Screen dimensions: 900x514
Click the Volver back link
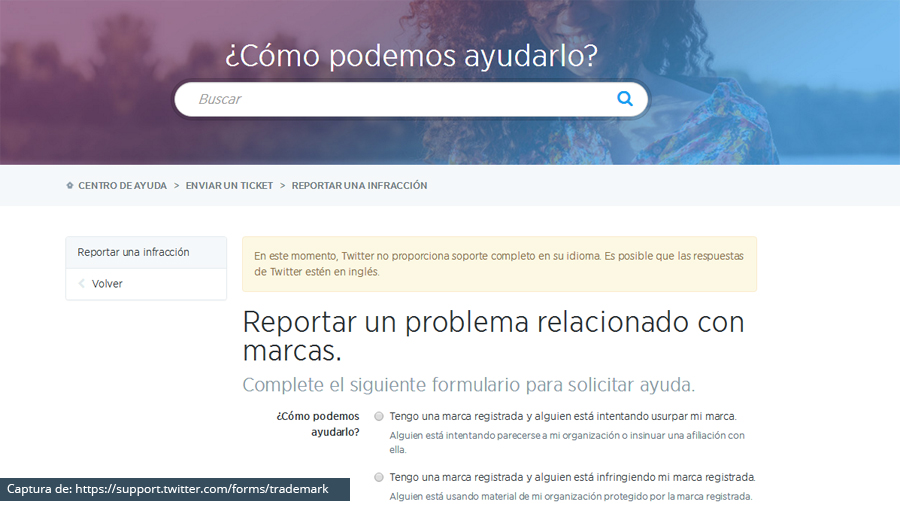[x=107, y=283]
